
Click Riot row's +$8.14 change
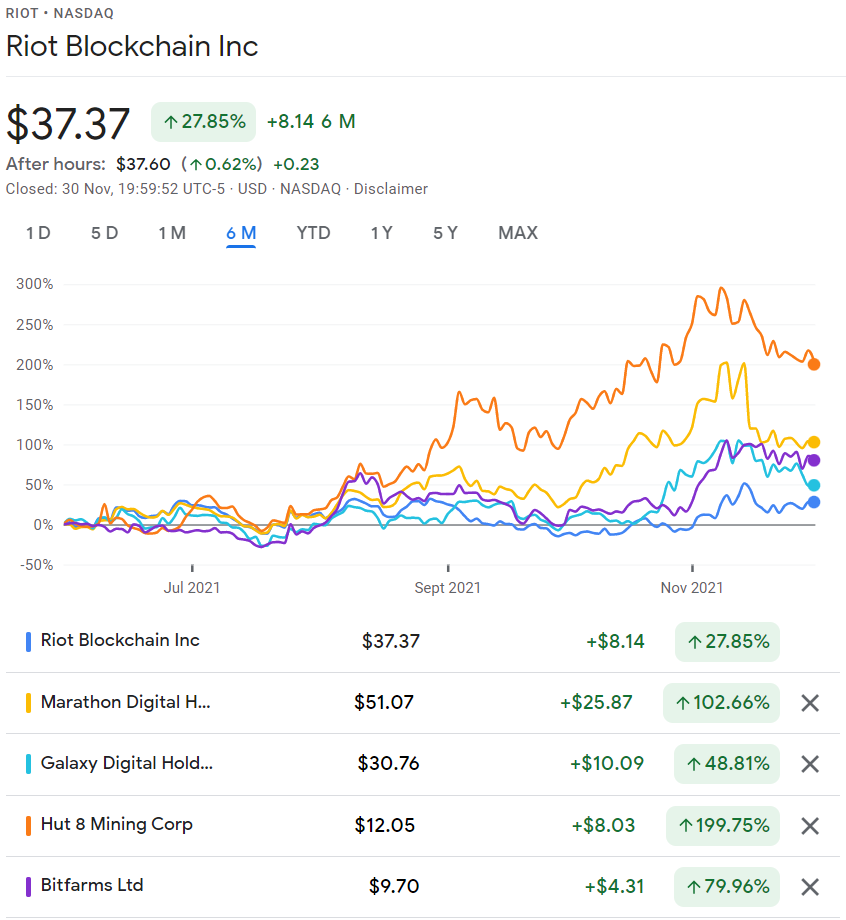pyautogui.click(x=615, y=641)
